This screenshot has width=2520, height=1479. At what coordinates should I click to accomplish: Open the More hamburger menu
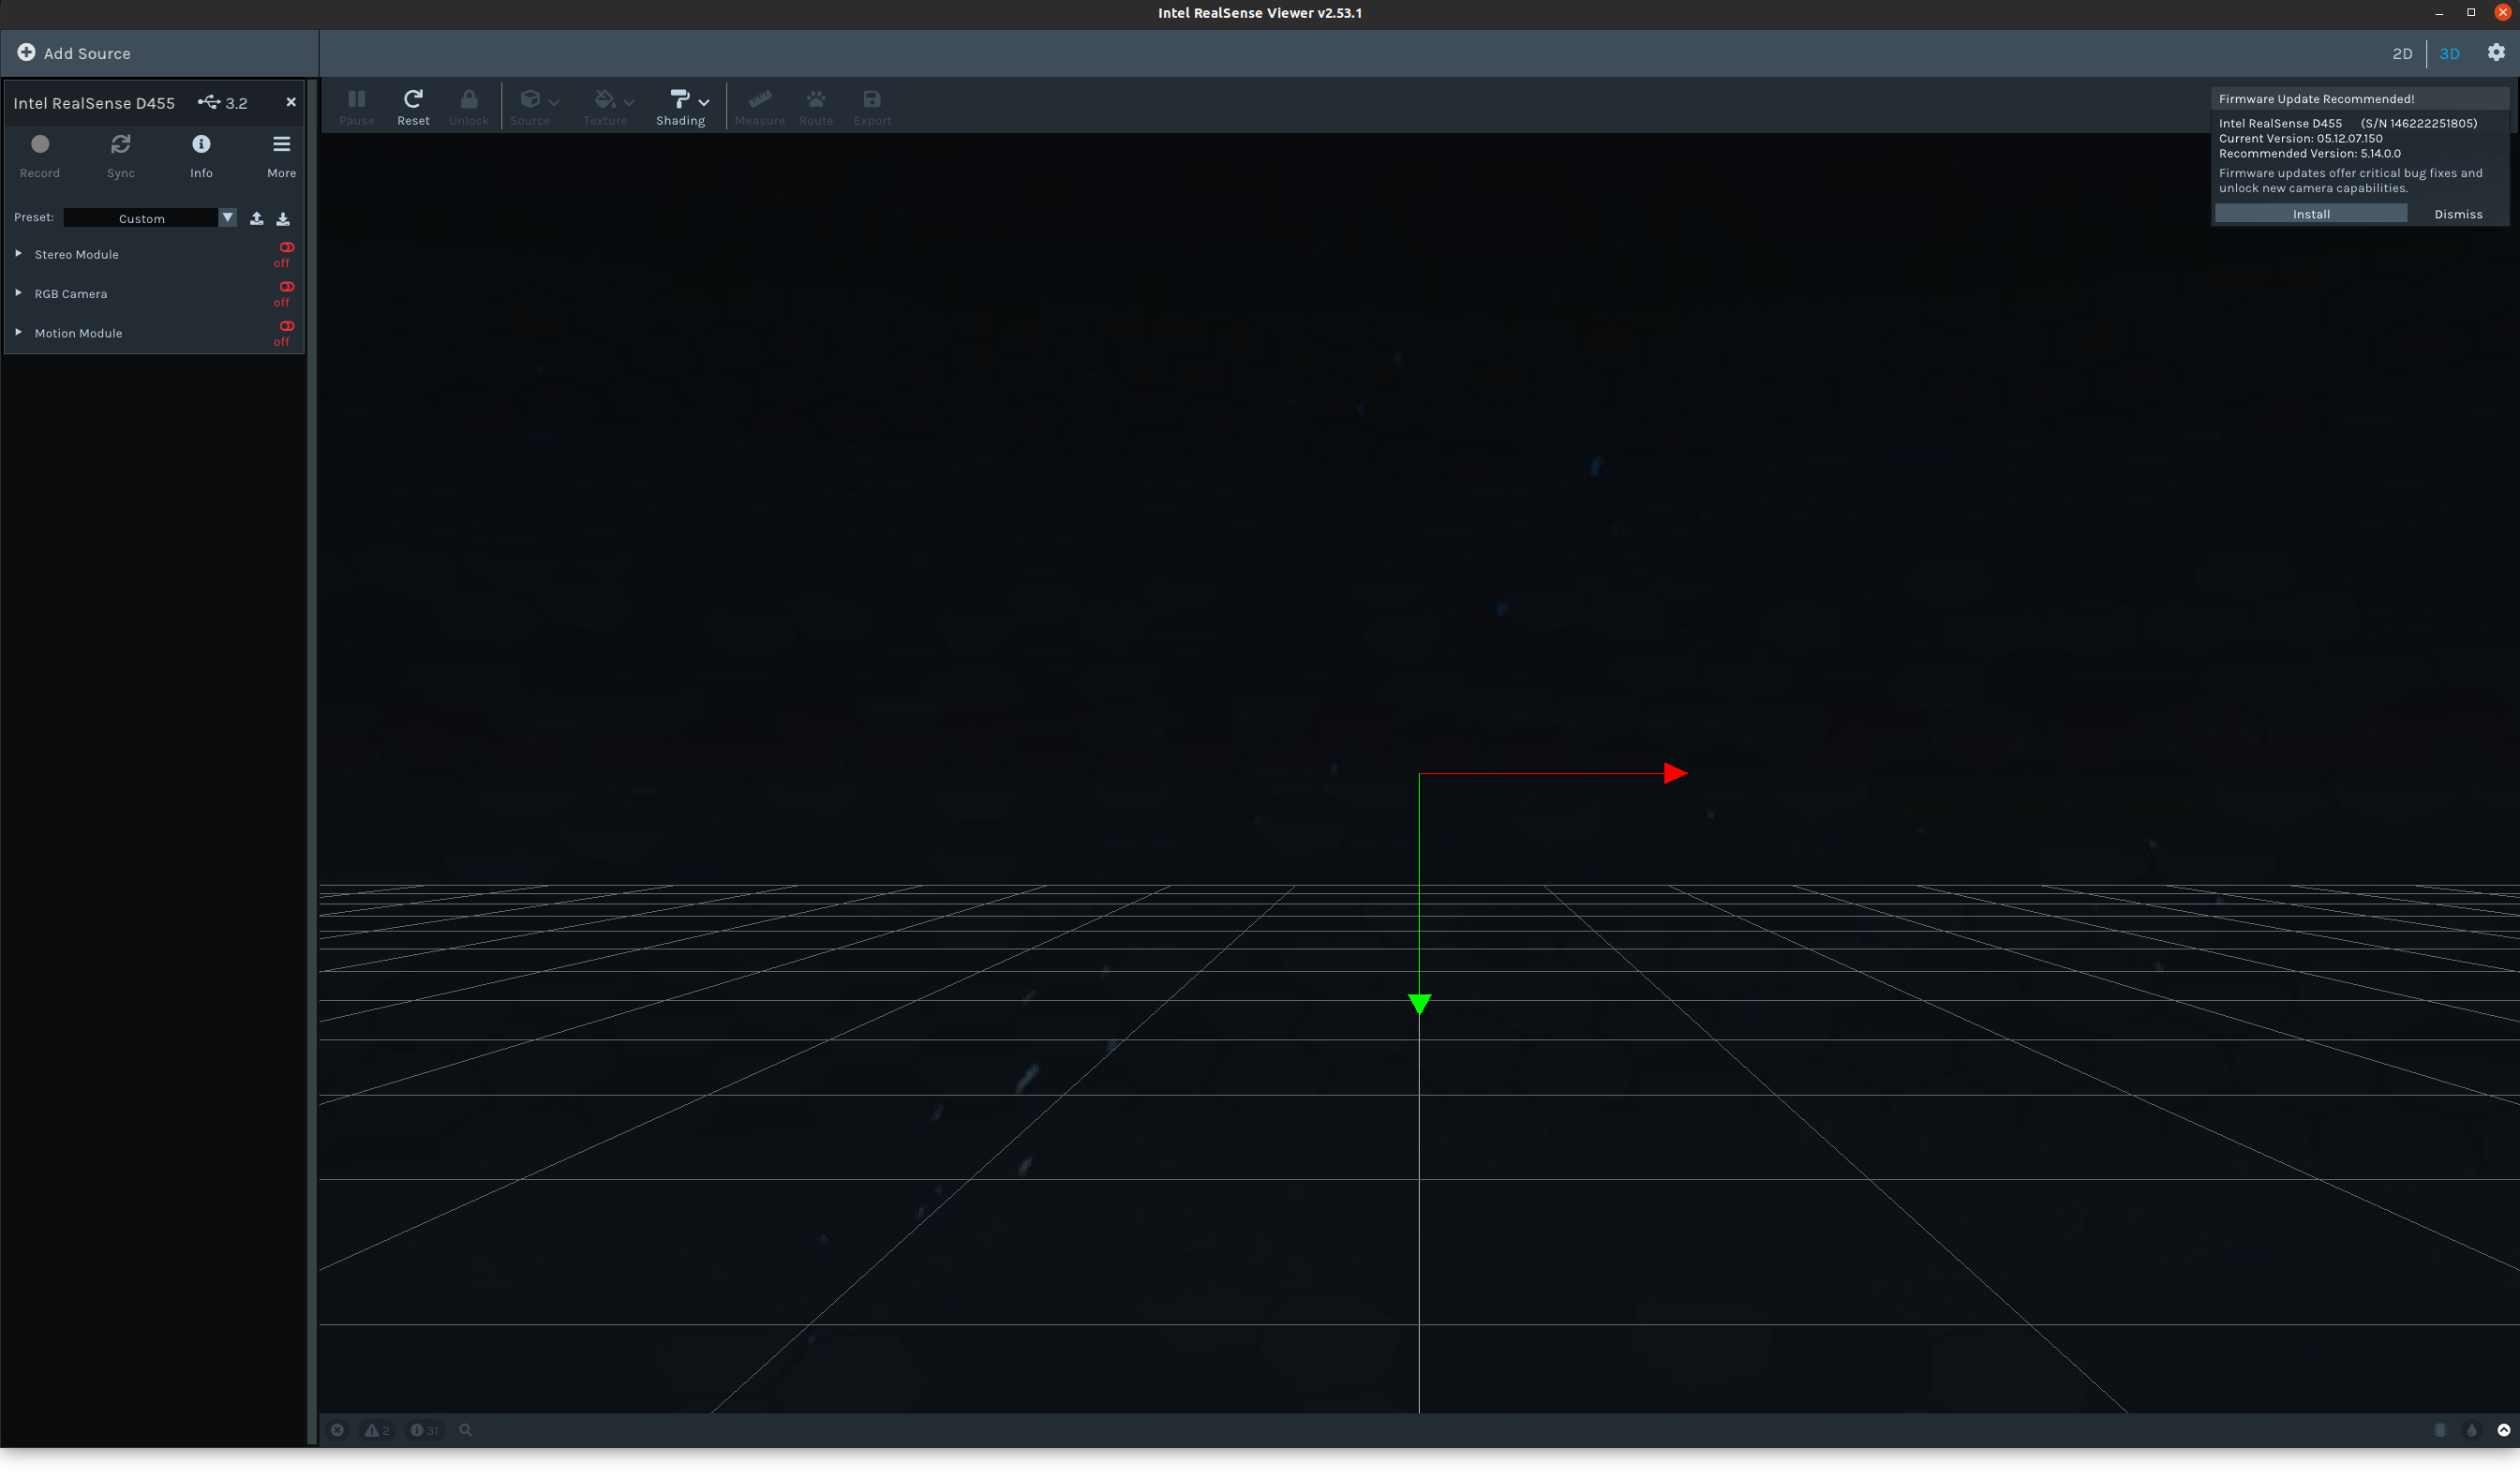[281, 145]
